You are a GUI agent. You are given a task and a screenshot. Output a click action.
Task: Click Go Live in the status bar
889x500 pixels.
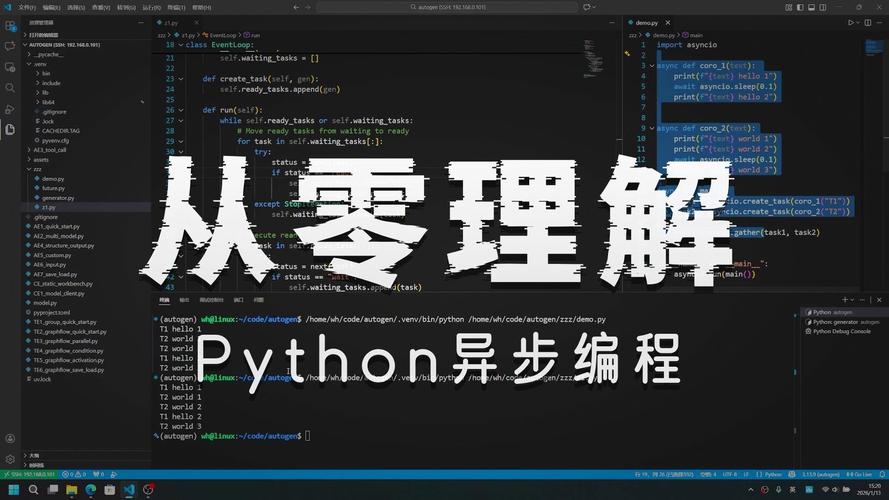pos(859,474)
